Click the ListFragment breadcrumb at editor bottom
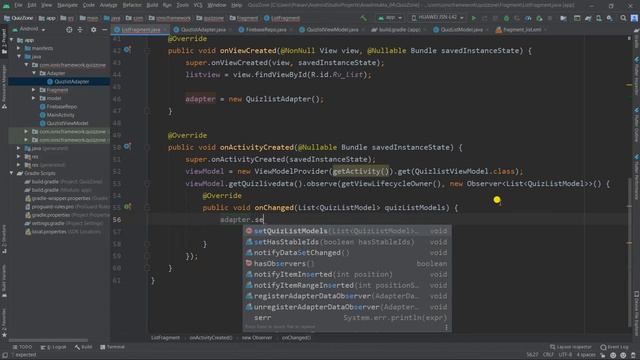 (165, 338)
